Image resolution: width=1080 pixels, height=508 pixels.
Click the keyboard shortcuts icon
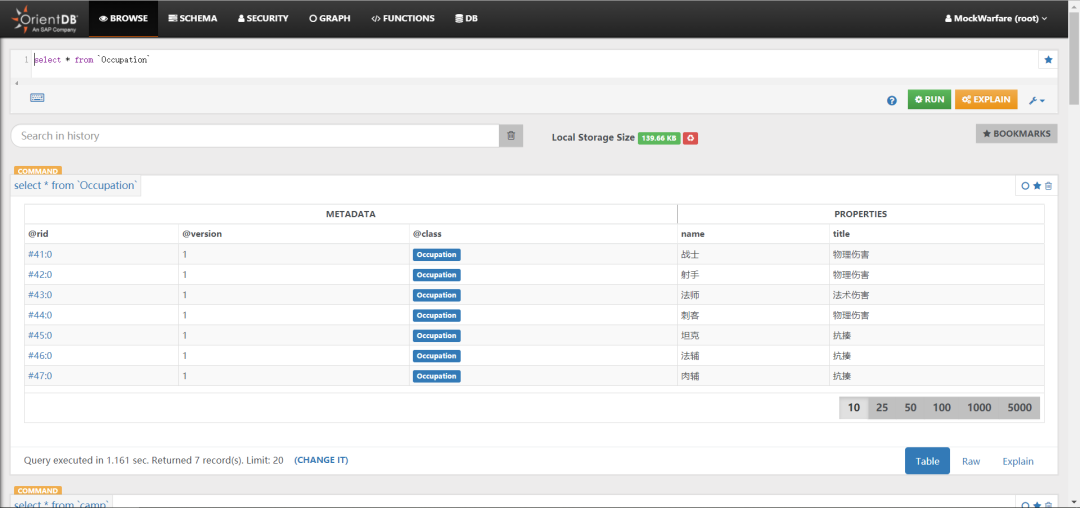pos(37,98)
